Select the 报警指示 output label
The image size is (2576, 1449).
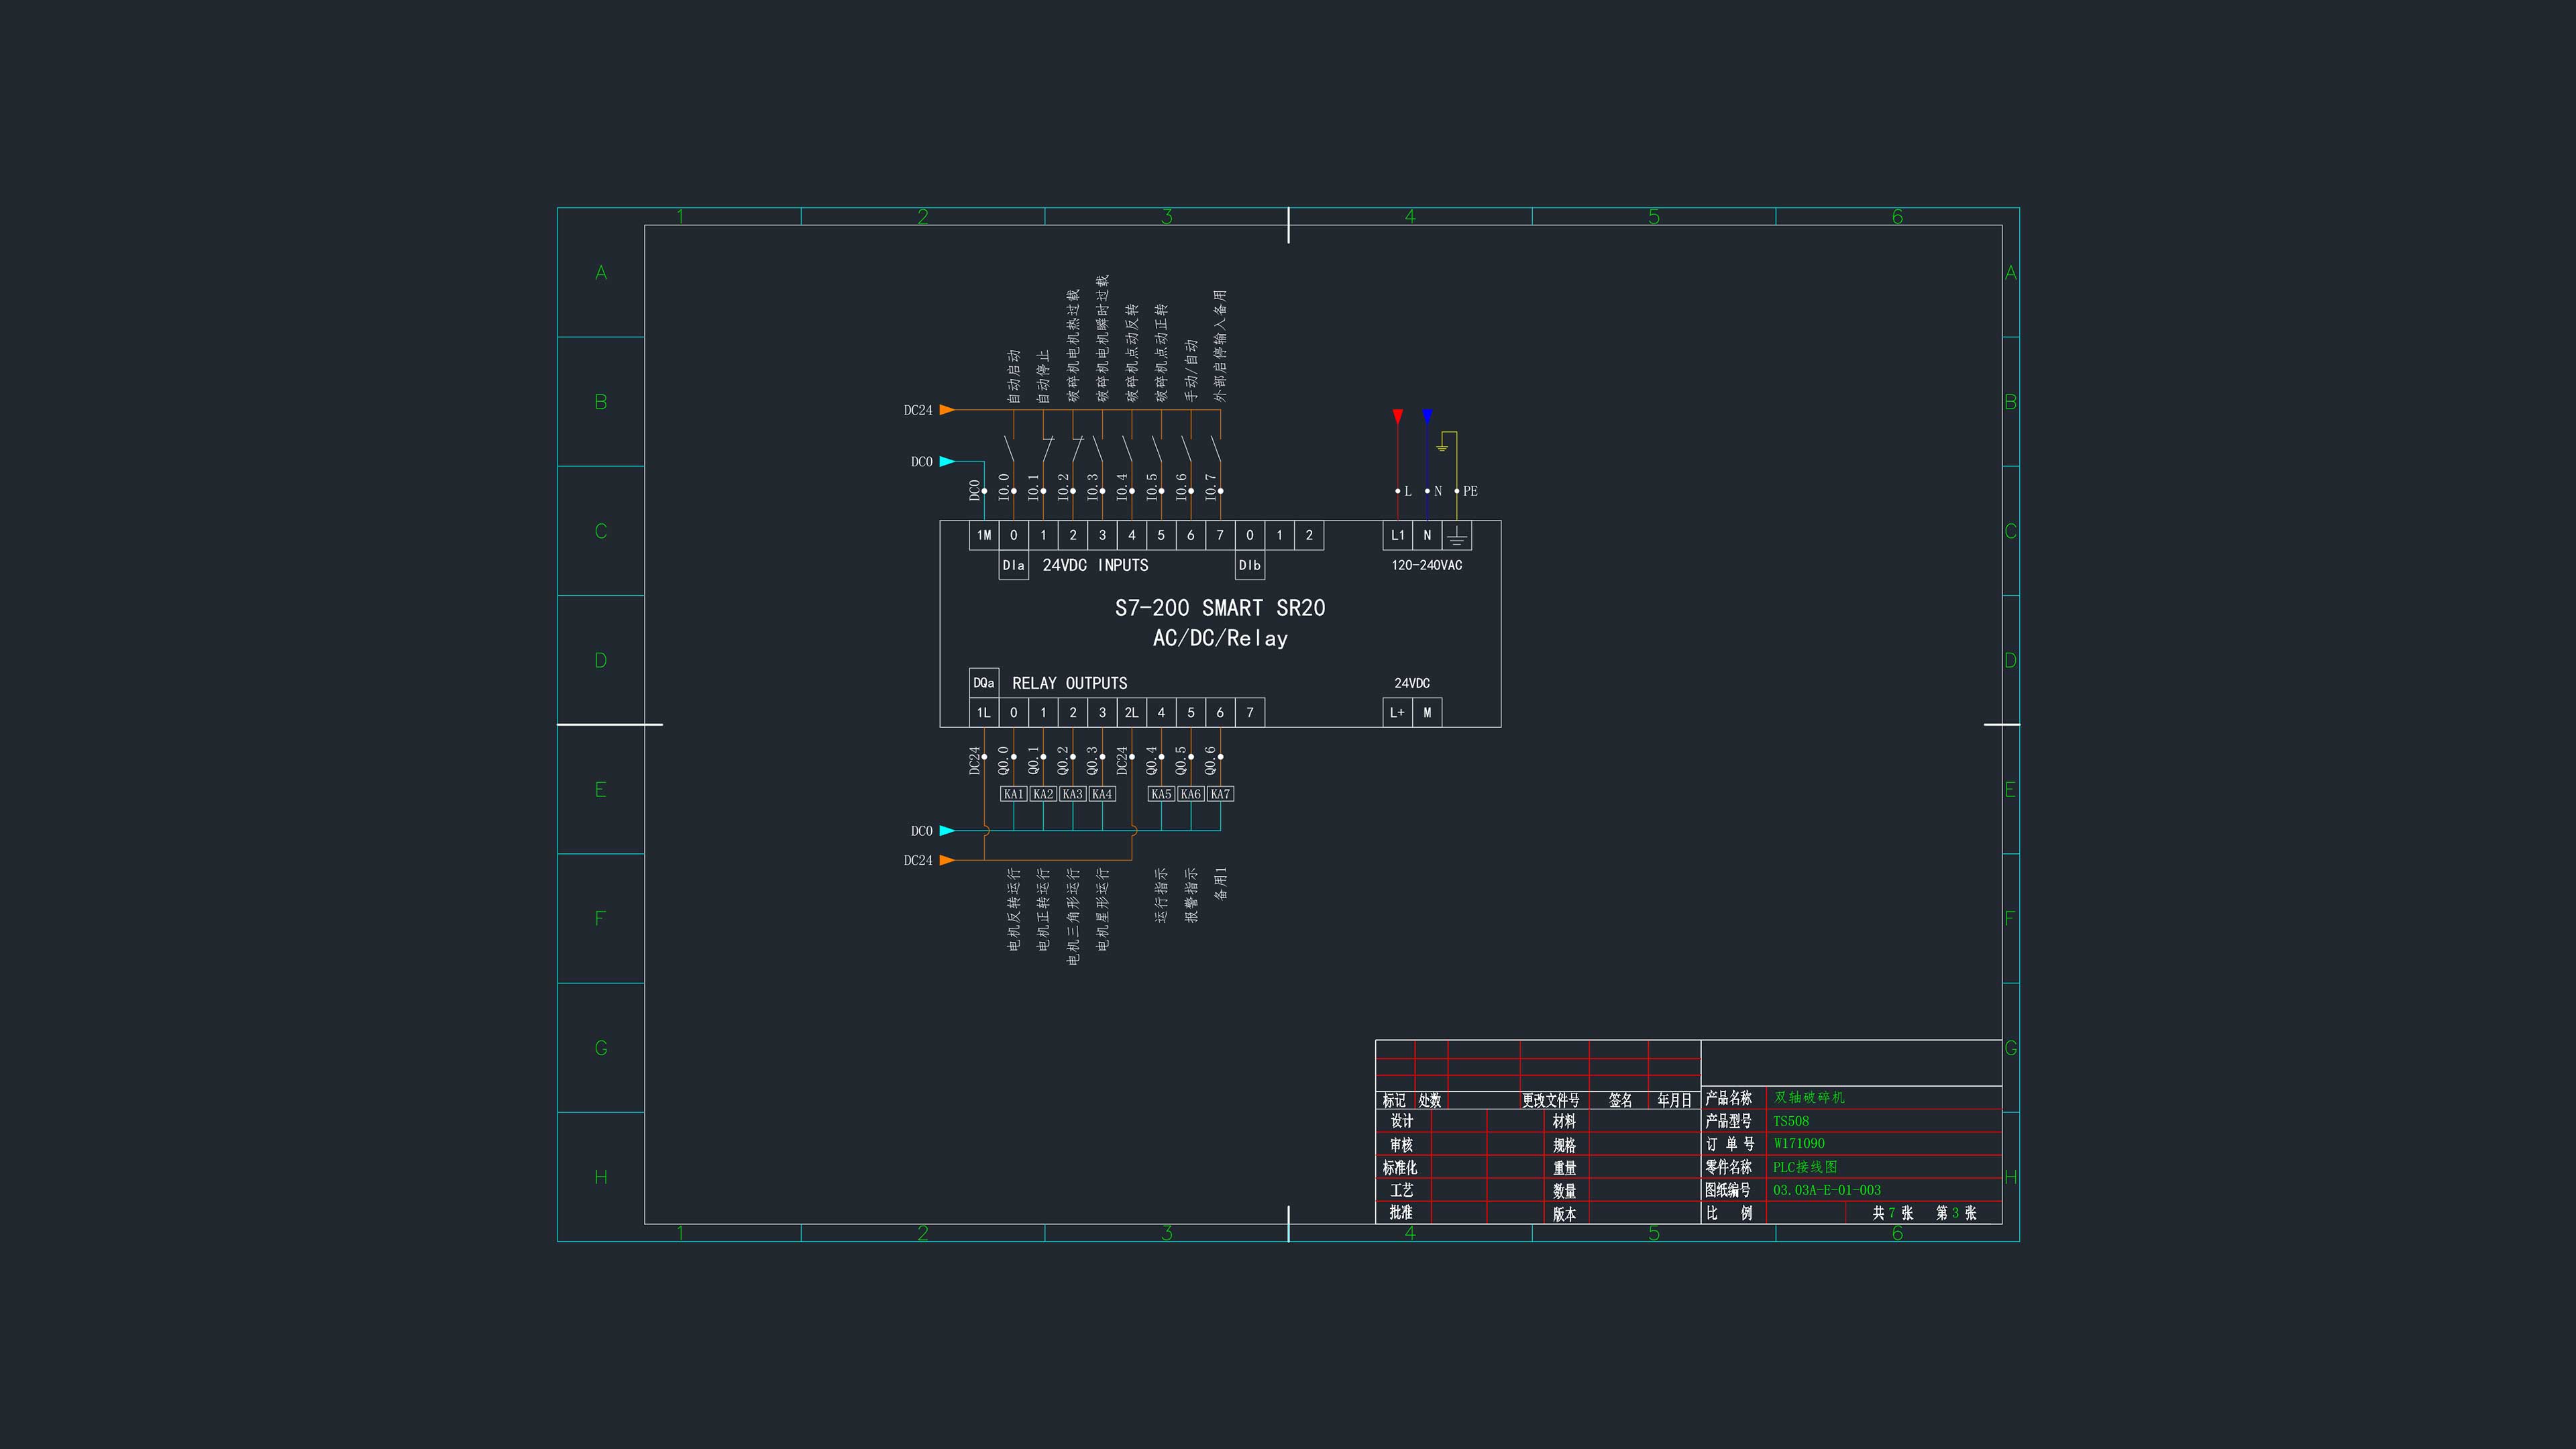point(1191,895)
